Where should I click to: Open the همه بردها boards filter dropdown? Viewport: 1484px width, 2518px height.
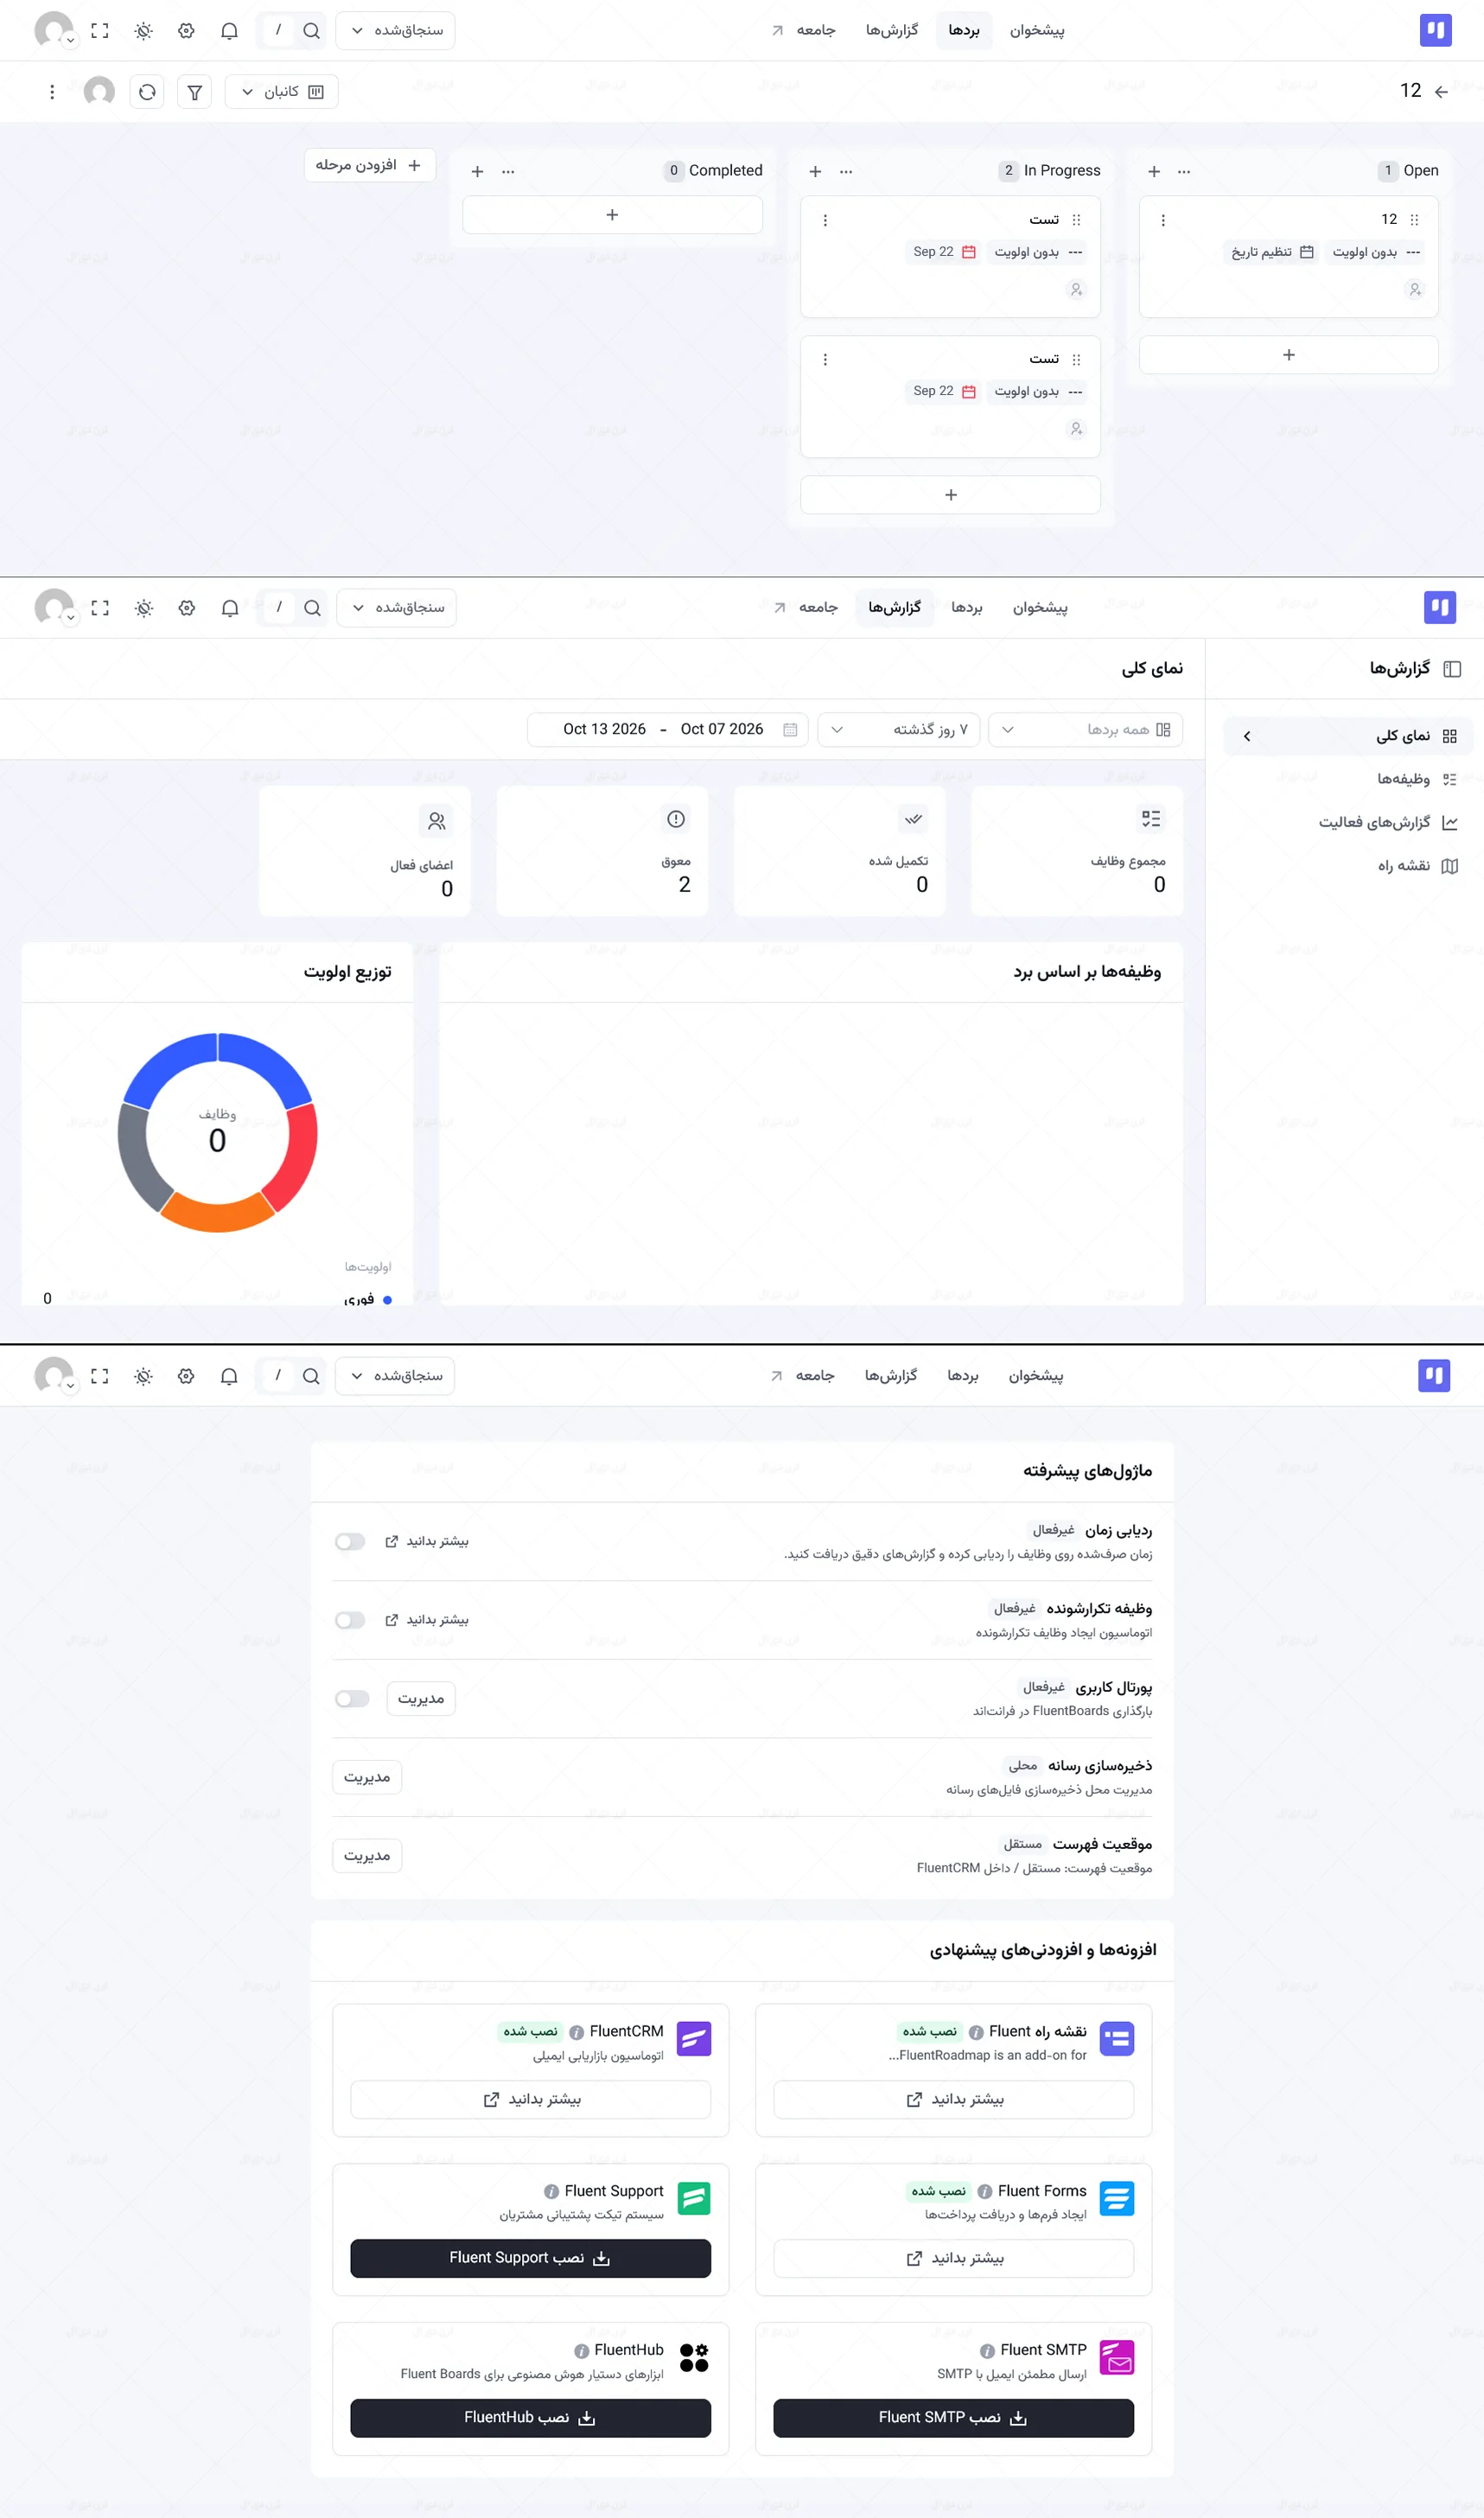click(x=1085, y=730)
